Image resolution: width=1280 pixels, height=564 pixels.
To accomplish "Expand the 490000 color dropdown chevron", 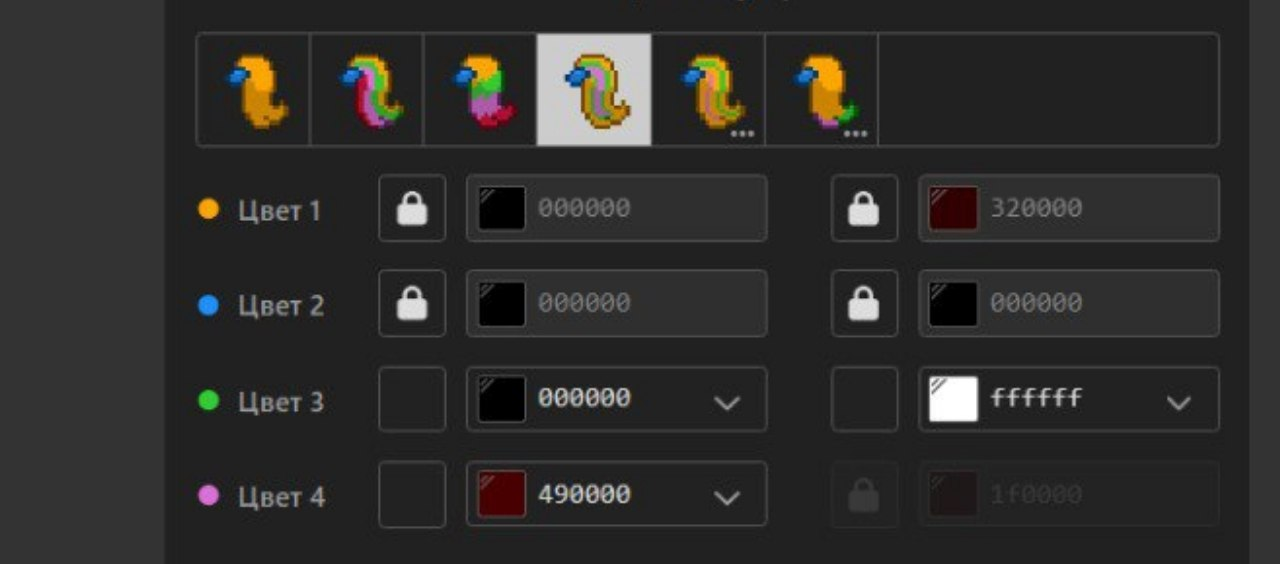I will point(727,497).
